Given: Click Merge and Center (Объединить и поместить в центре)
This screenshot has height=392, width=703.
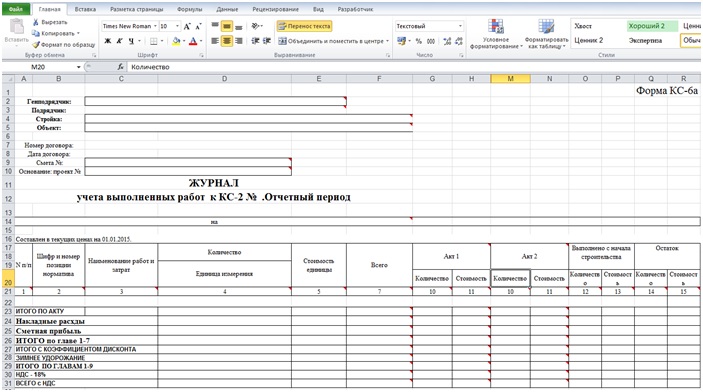Looking at the screenshot, I should [331, 41].
